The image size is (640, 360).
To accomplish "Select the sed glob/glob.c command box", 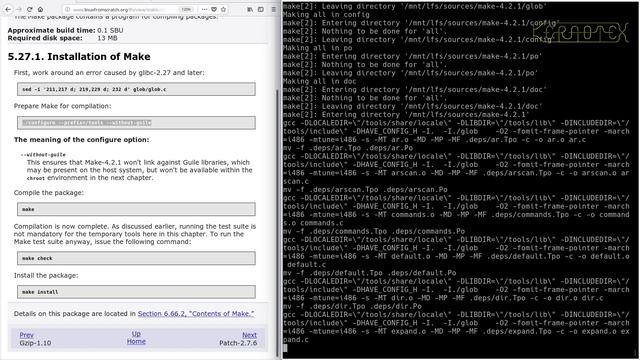I will [136, 89].
